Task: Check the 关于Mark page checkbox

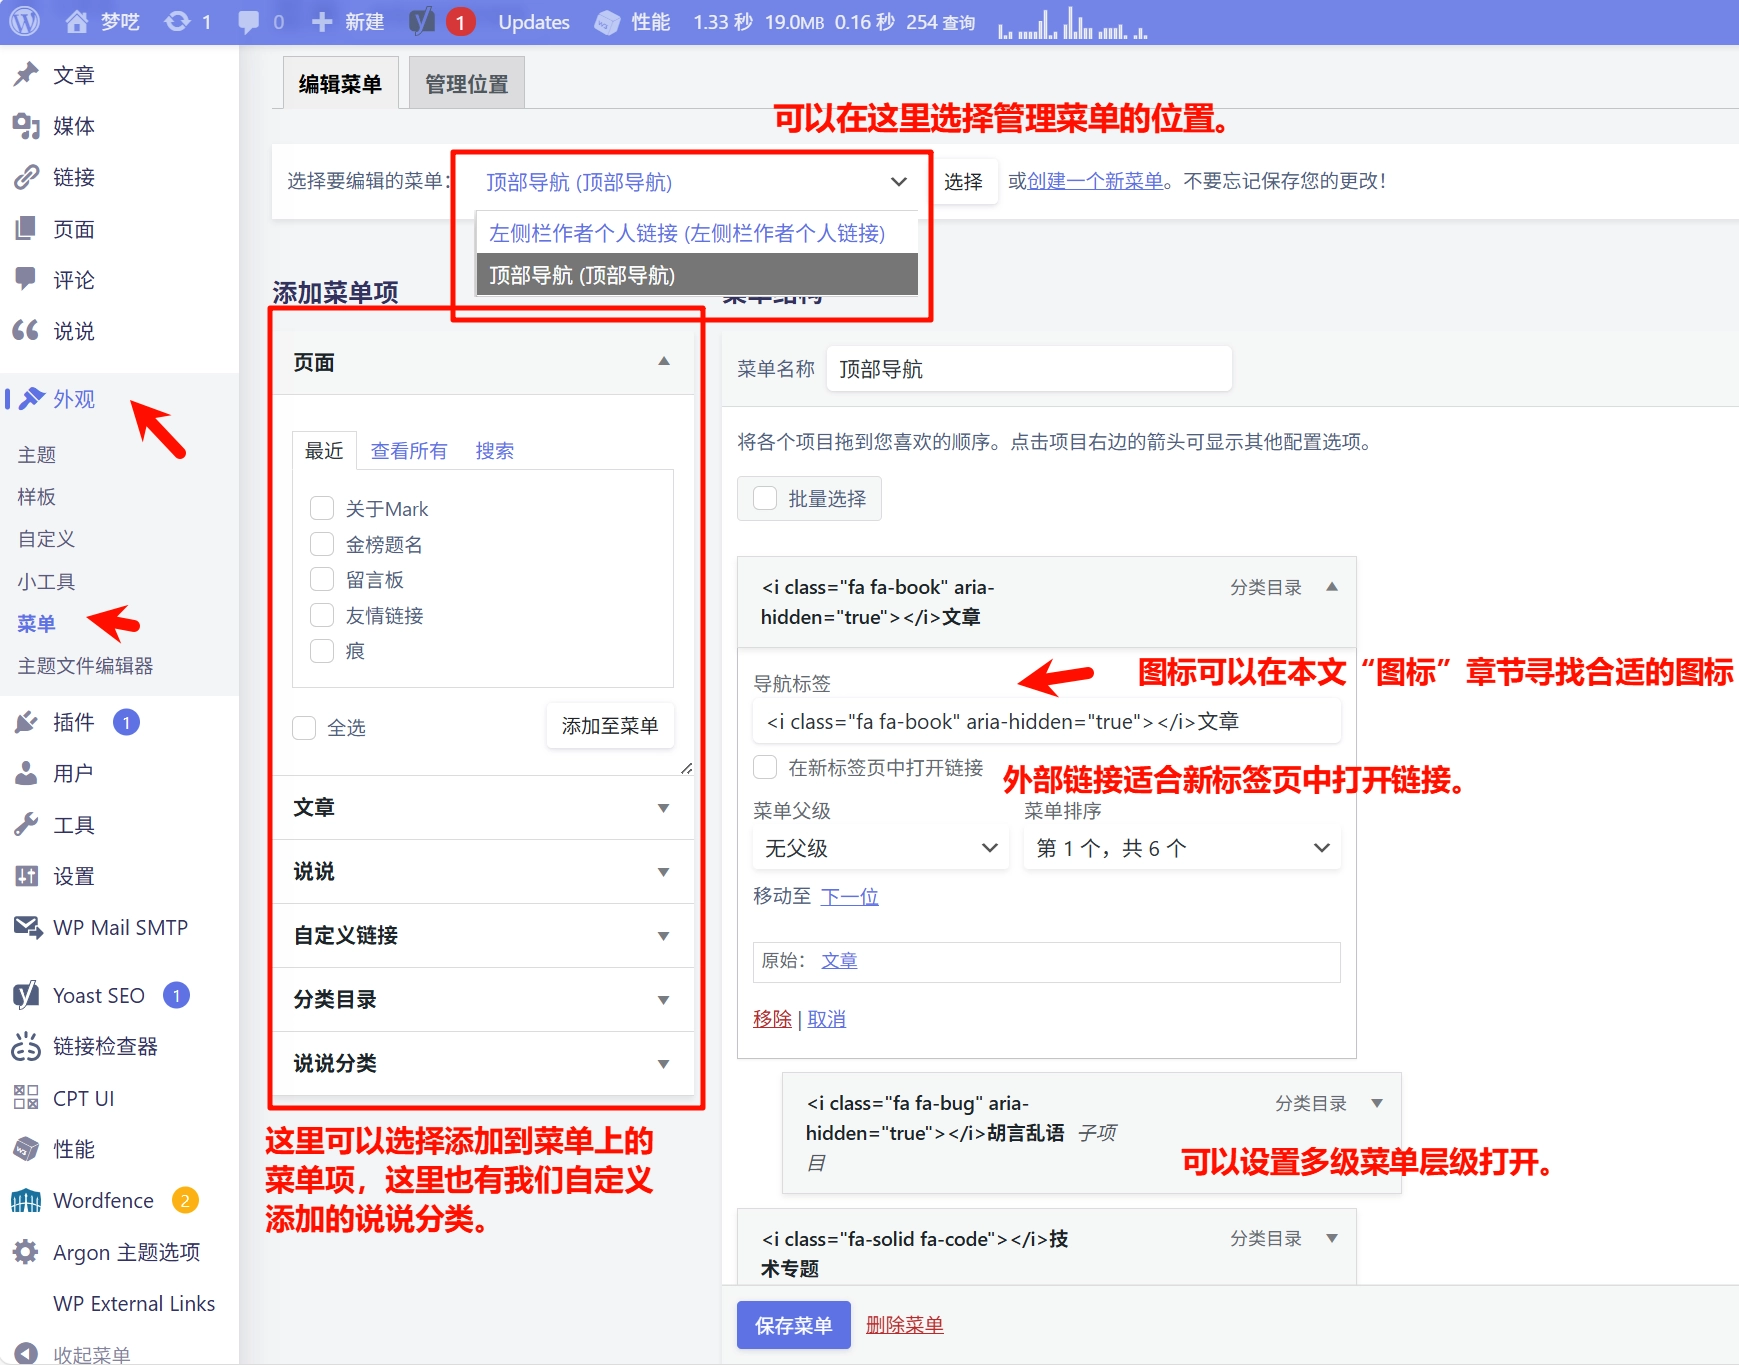Action: (322, 508)
